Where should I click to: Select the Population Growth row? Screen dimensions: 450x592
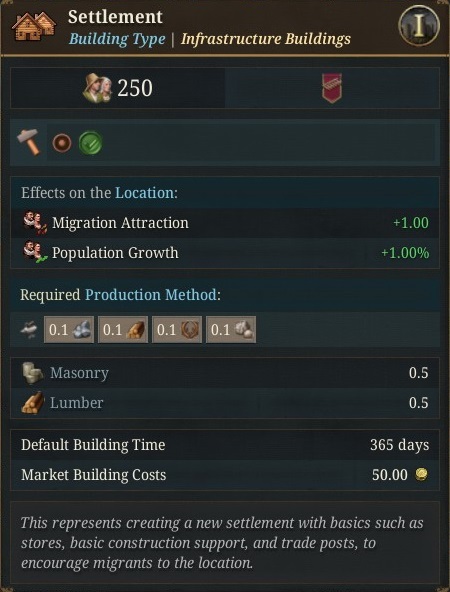tap(225, 253)
